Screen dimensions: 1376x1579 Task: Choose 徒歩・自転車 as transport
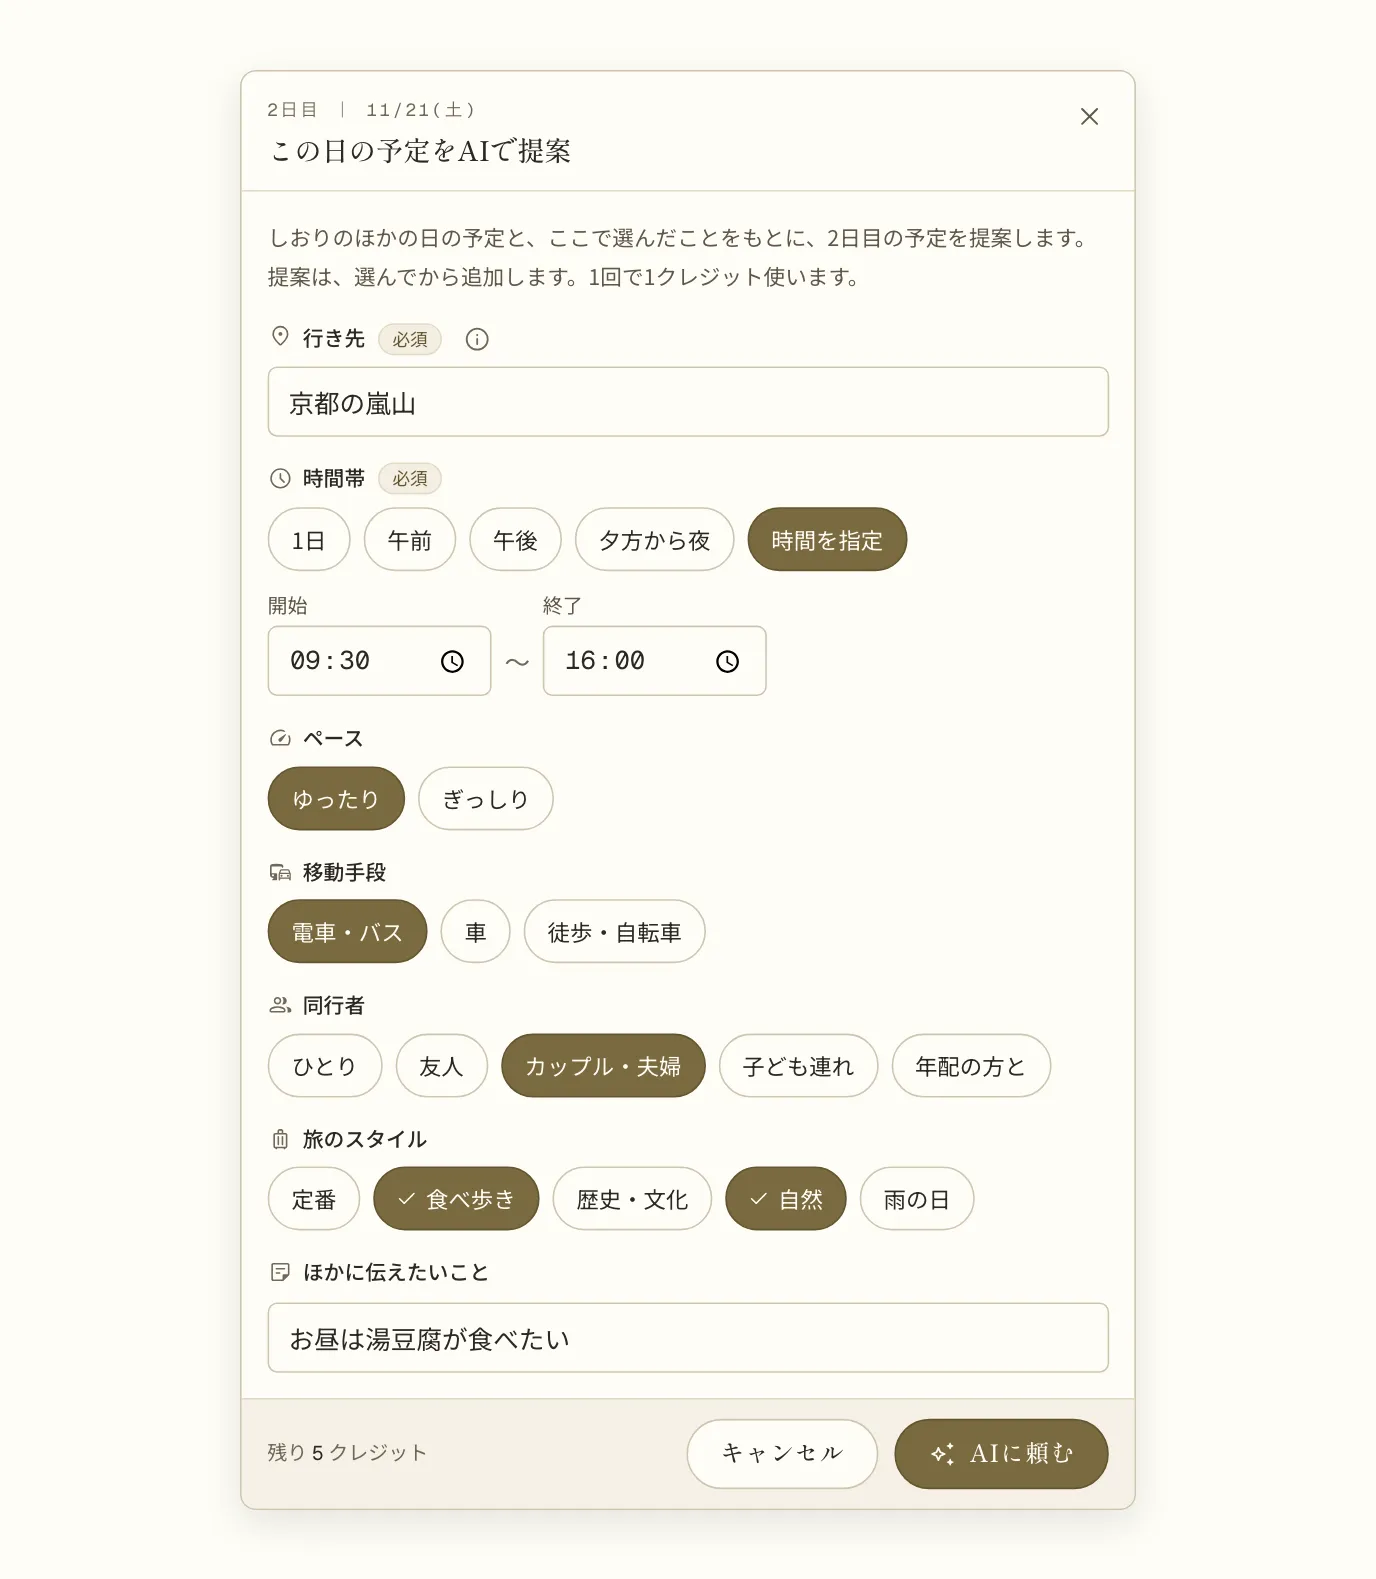click(x=615, y=932)
